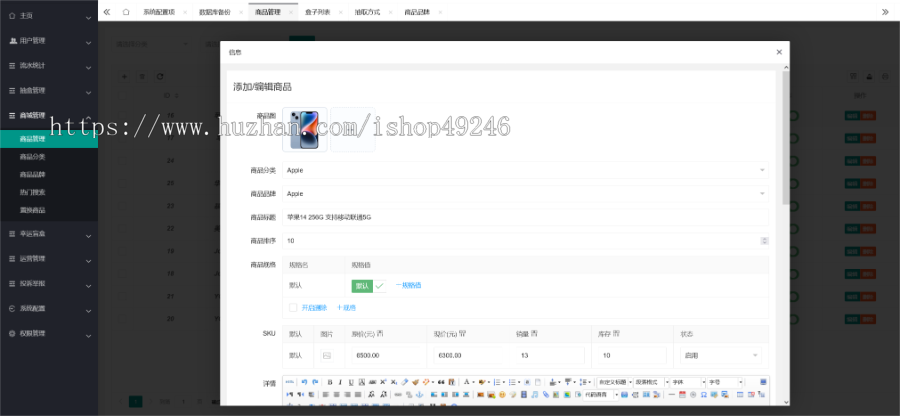The image size is (900, 416).
Task: Check the checkbox of background row ID 20
Action: pos(122,318)
